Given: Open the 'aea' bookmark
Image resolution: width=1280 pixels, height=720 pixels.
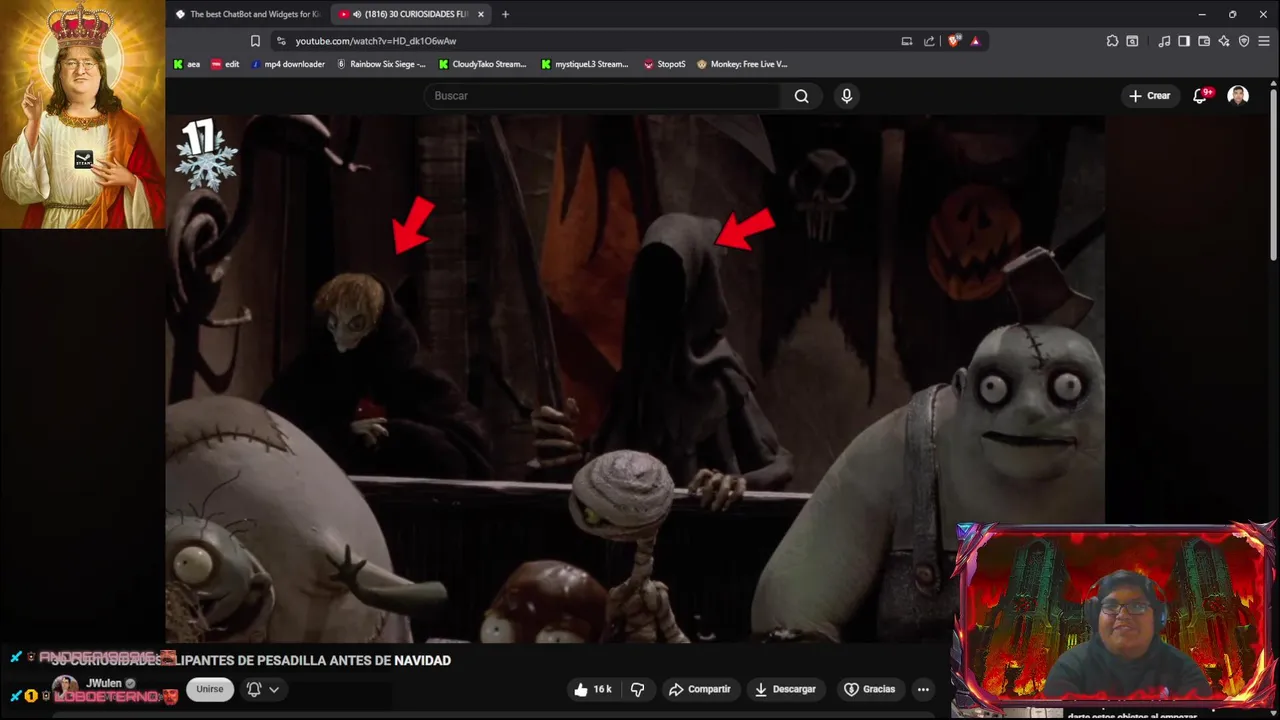Looking at the screenshot, I should pos(187,64).
